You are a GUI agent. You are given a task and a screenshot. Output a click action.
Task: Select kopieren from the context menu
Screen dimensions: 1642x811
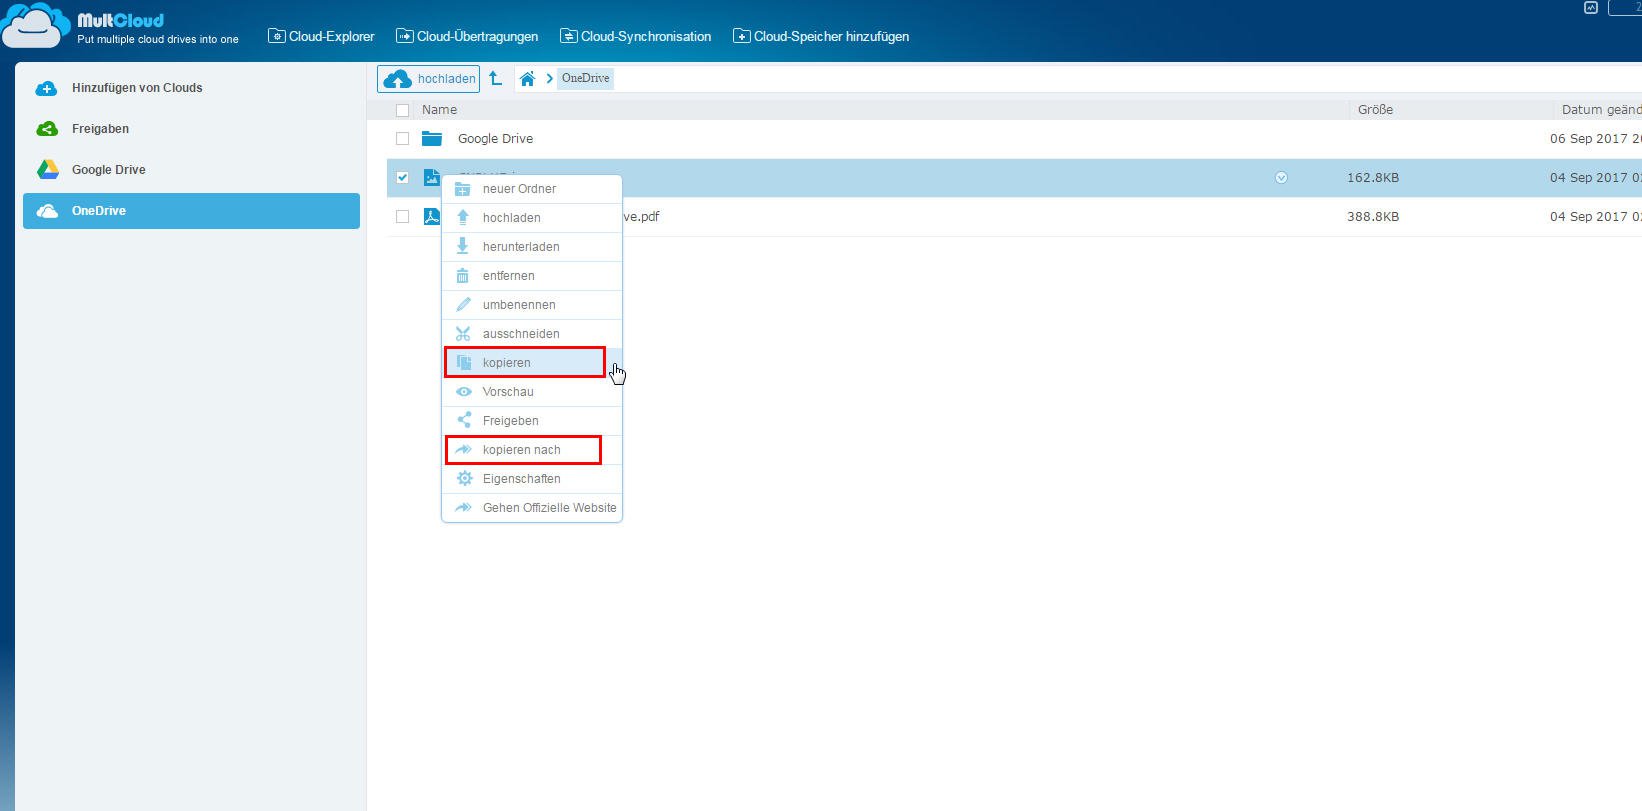tap(507, 363)
